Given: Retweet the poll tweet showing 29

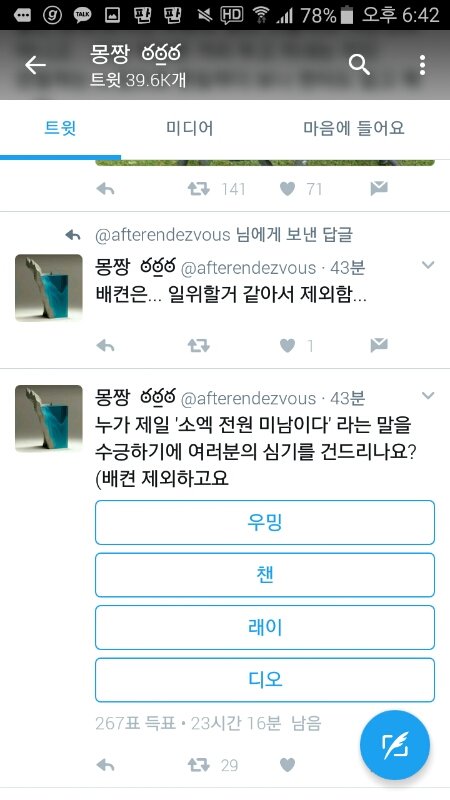Looking at the screenshot, I should pyautogui.click(x=198, y=764).
